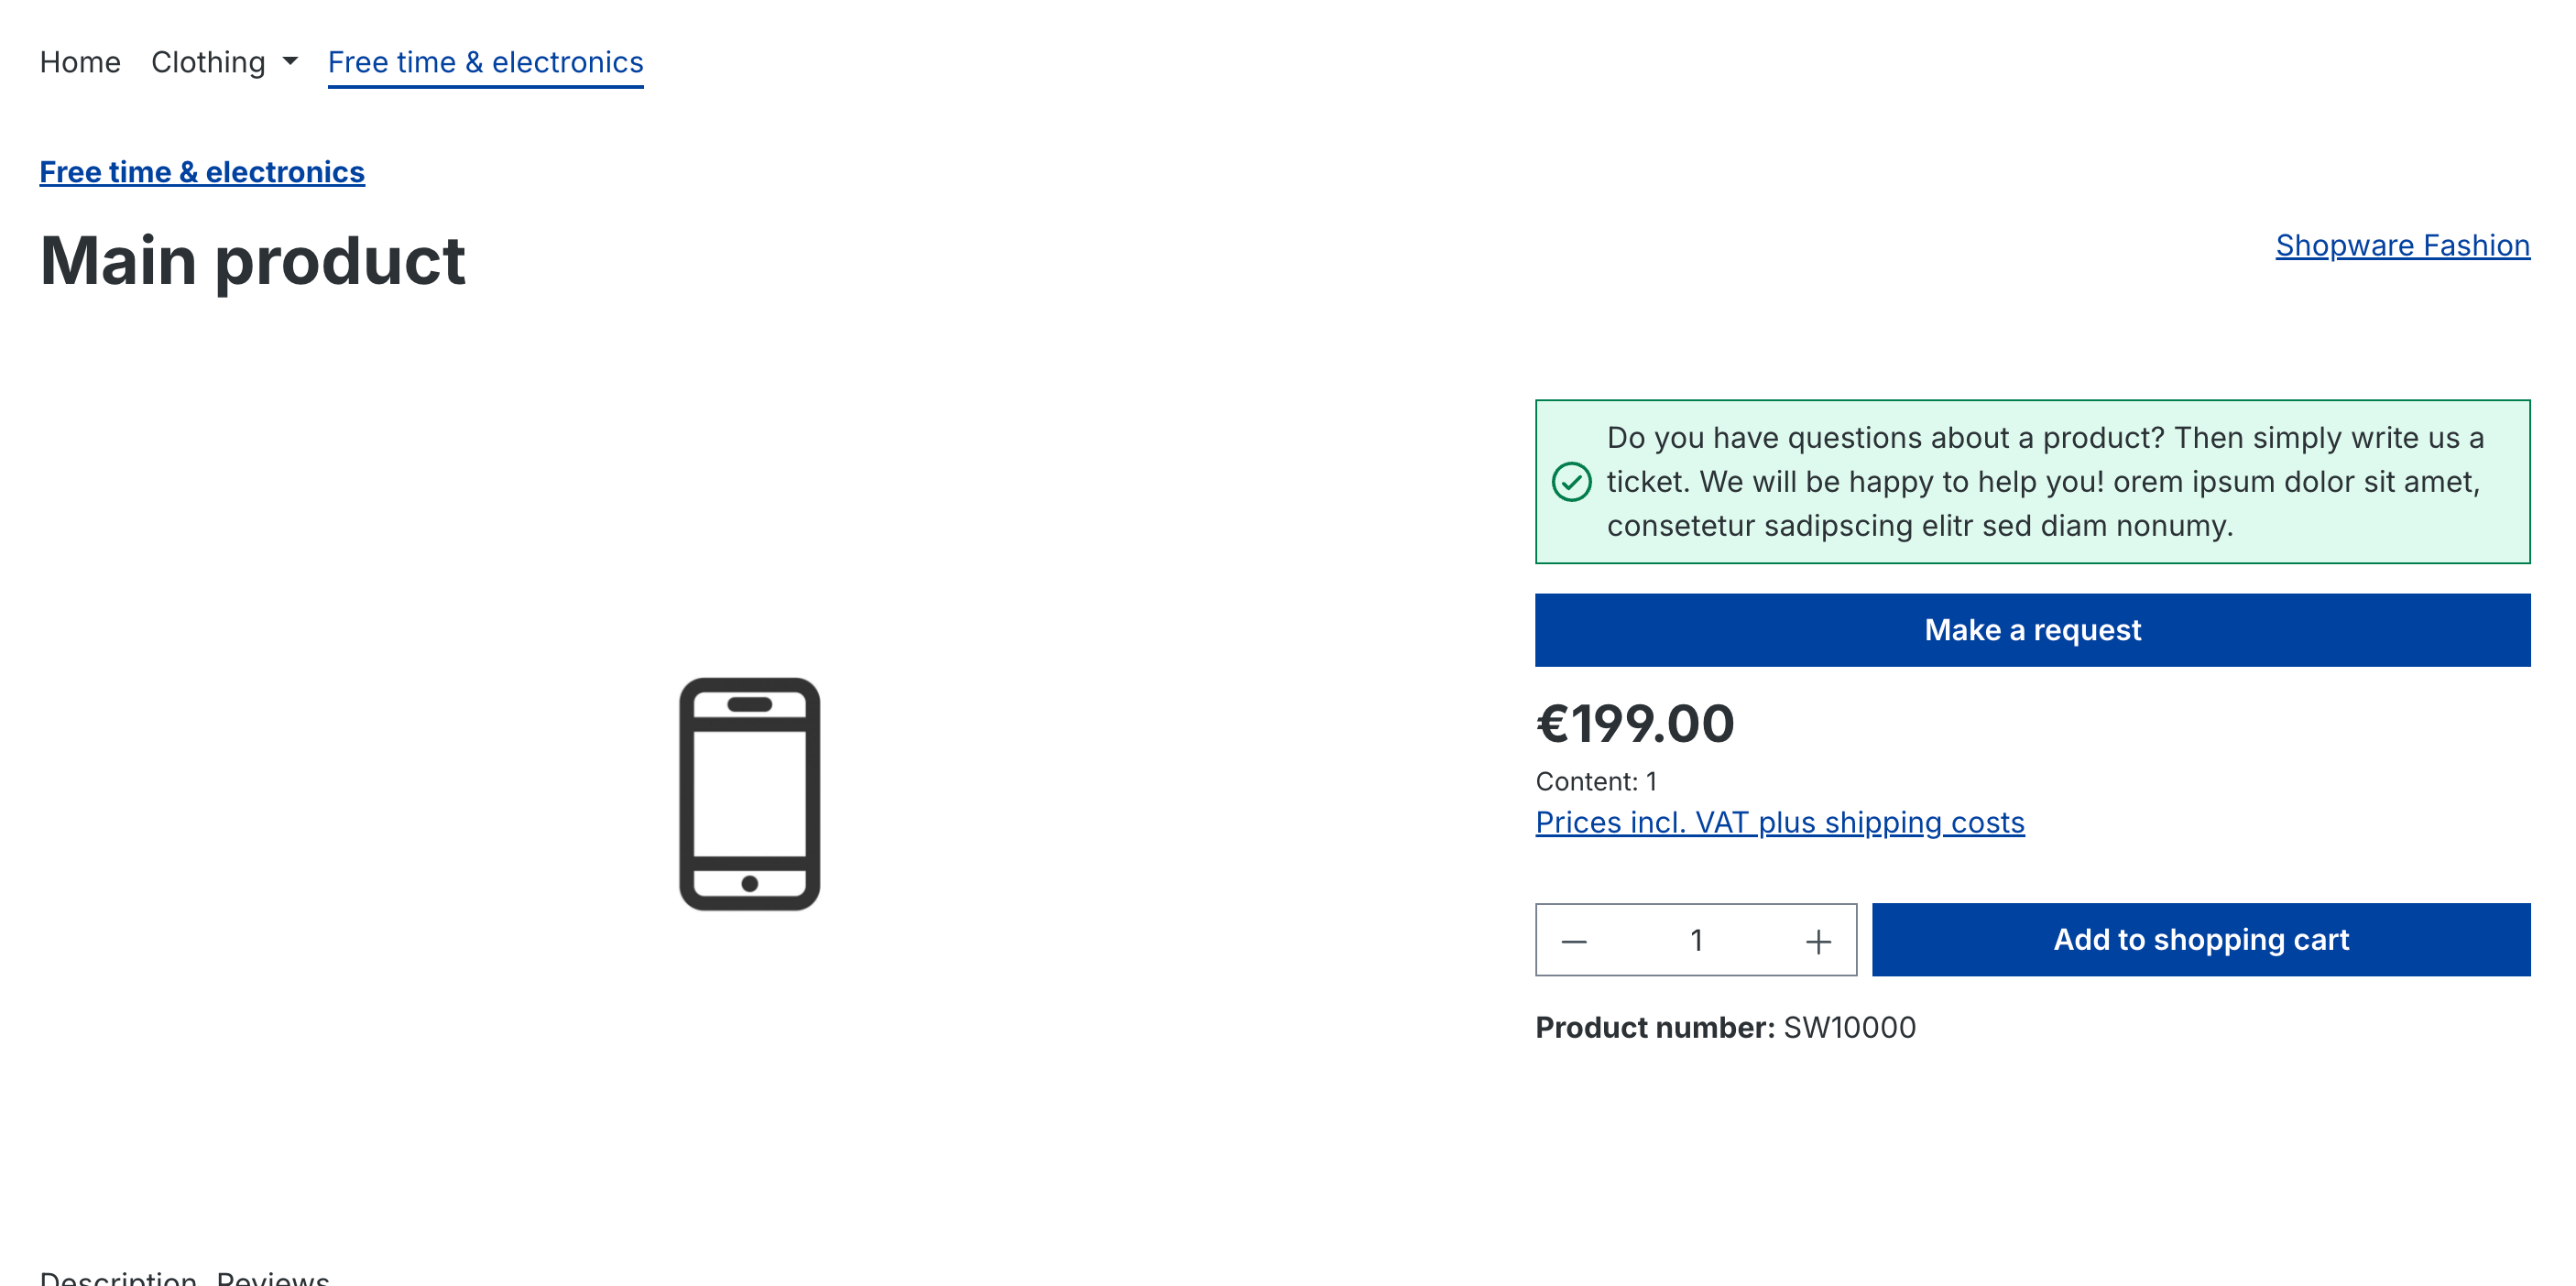The height and width of the screenshot is (1286, 2576).
Task: Click the phone product placeholder image
Action: tap(749, 794)
